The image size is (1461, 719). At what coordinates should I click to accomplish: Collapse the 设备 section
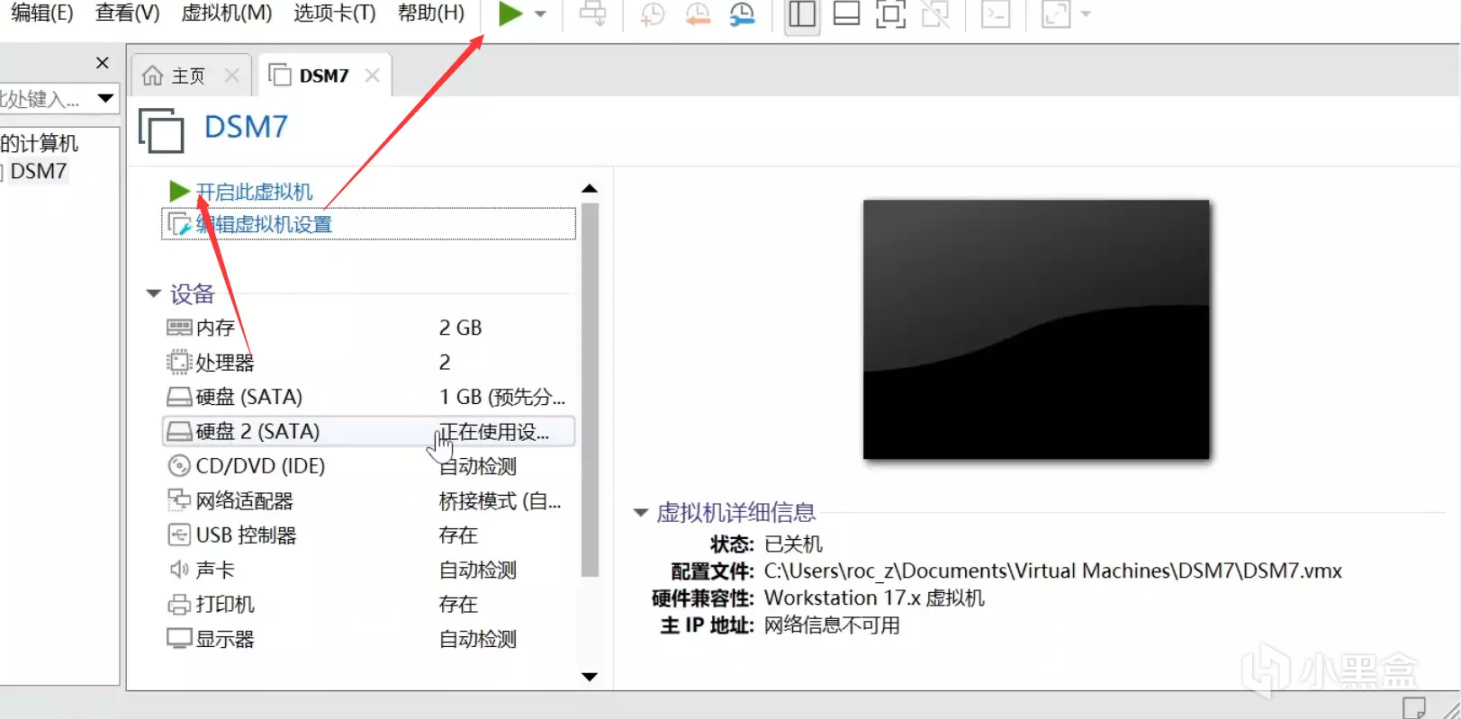(x=154, y=294)
